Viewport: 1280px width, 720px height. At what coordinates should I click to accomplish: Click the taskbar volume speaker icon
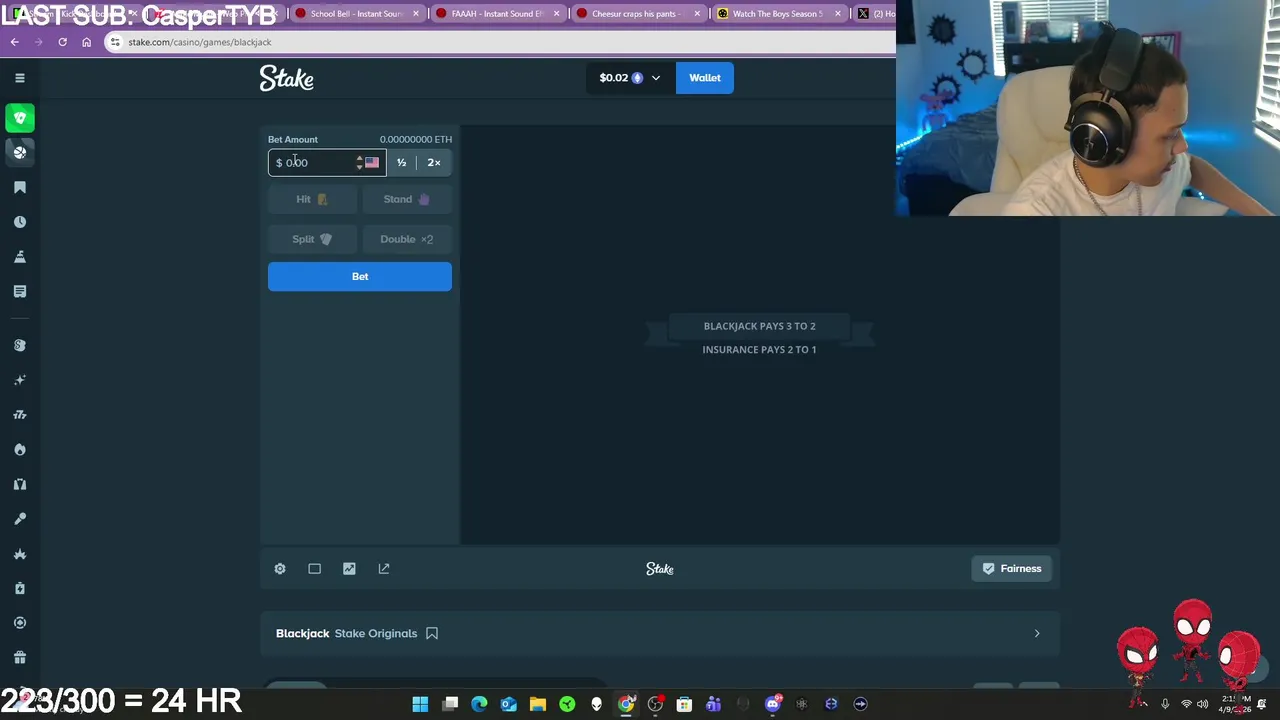1202,704
